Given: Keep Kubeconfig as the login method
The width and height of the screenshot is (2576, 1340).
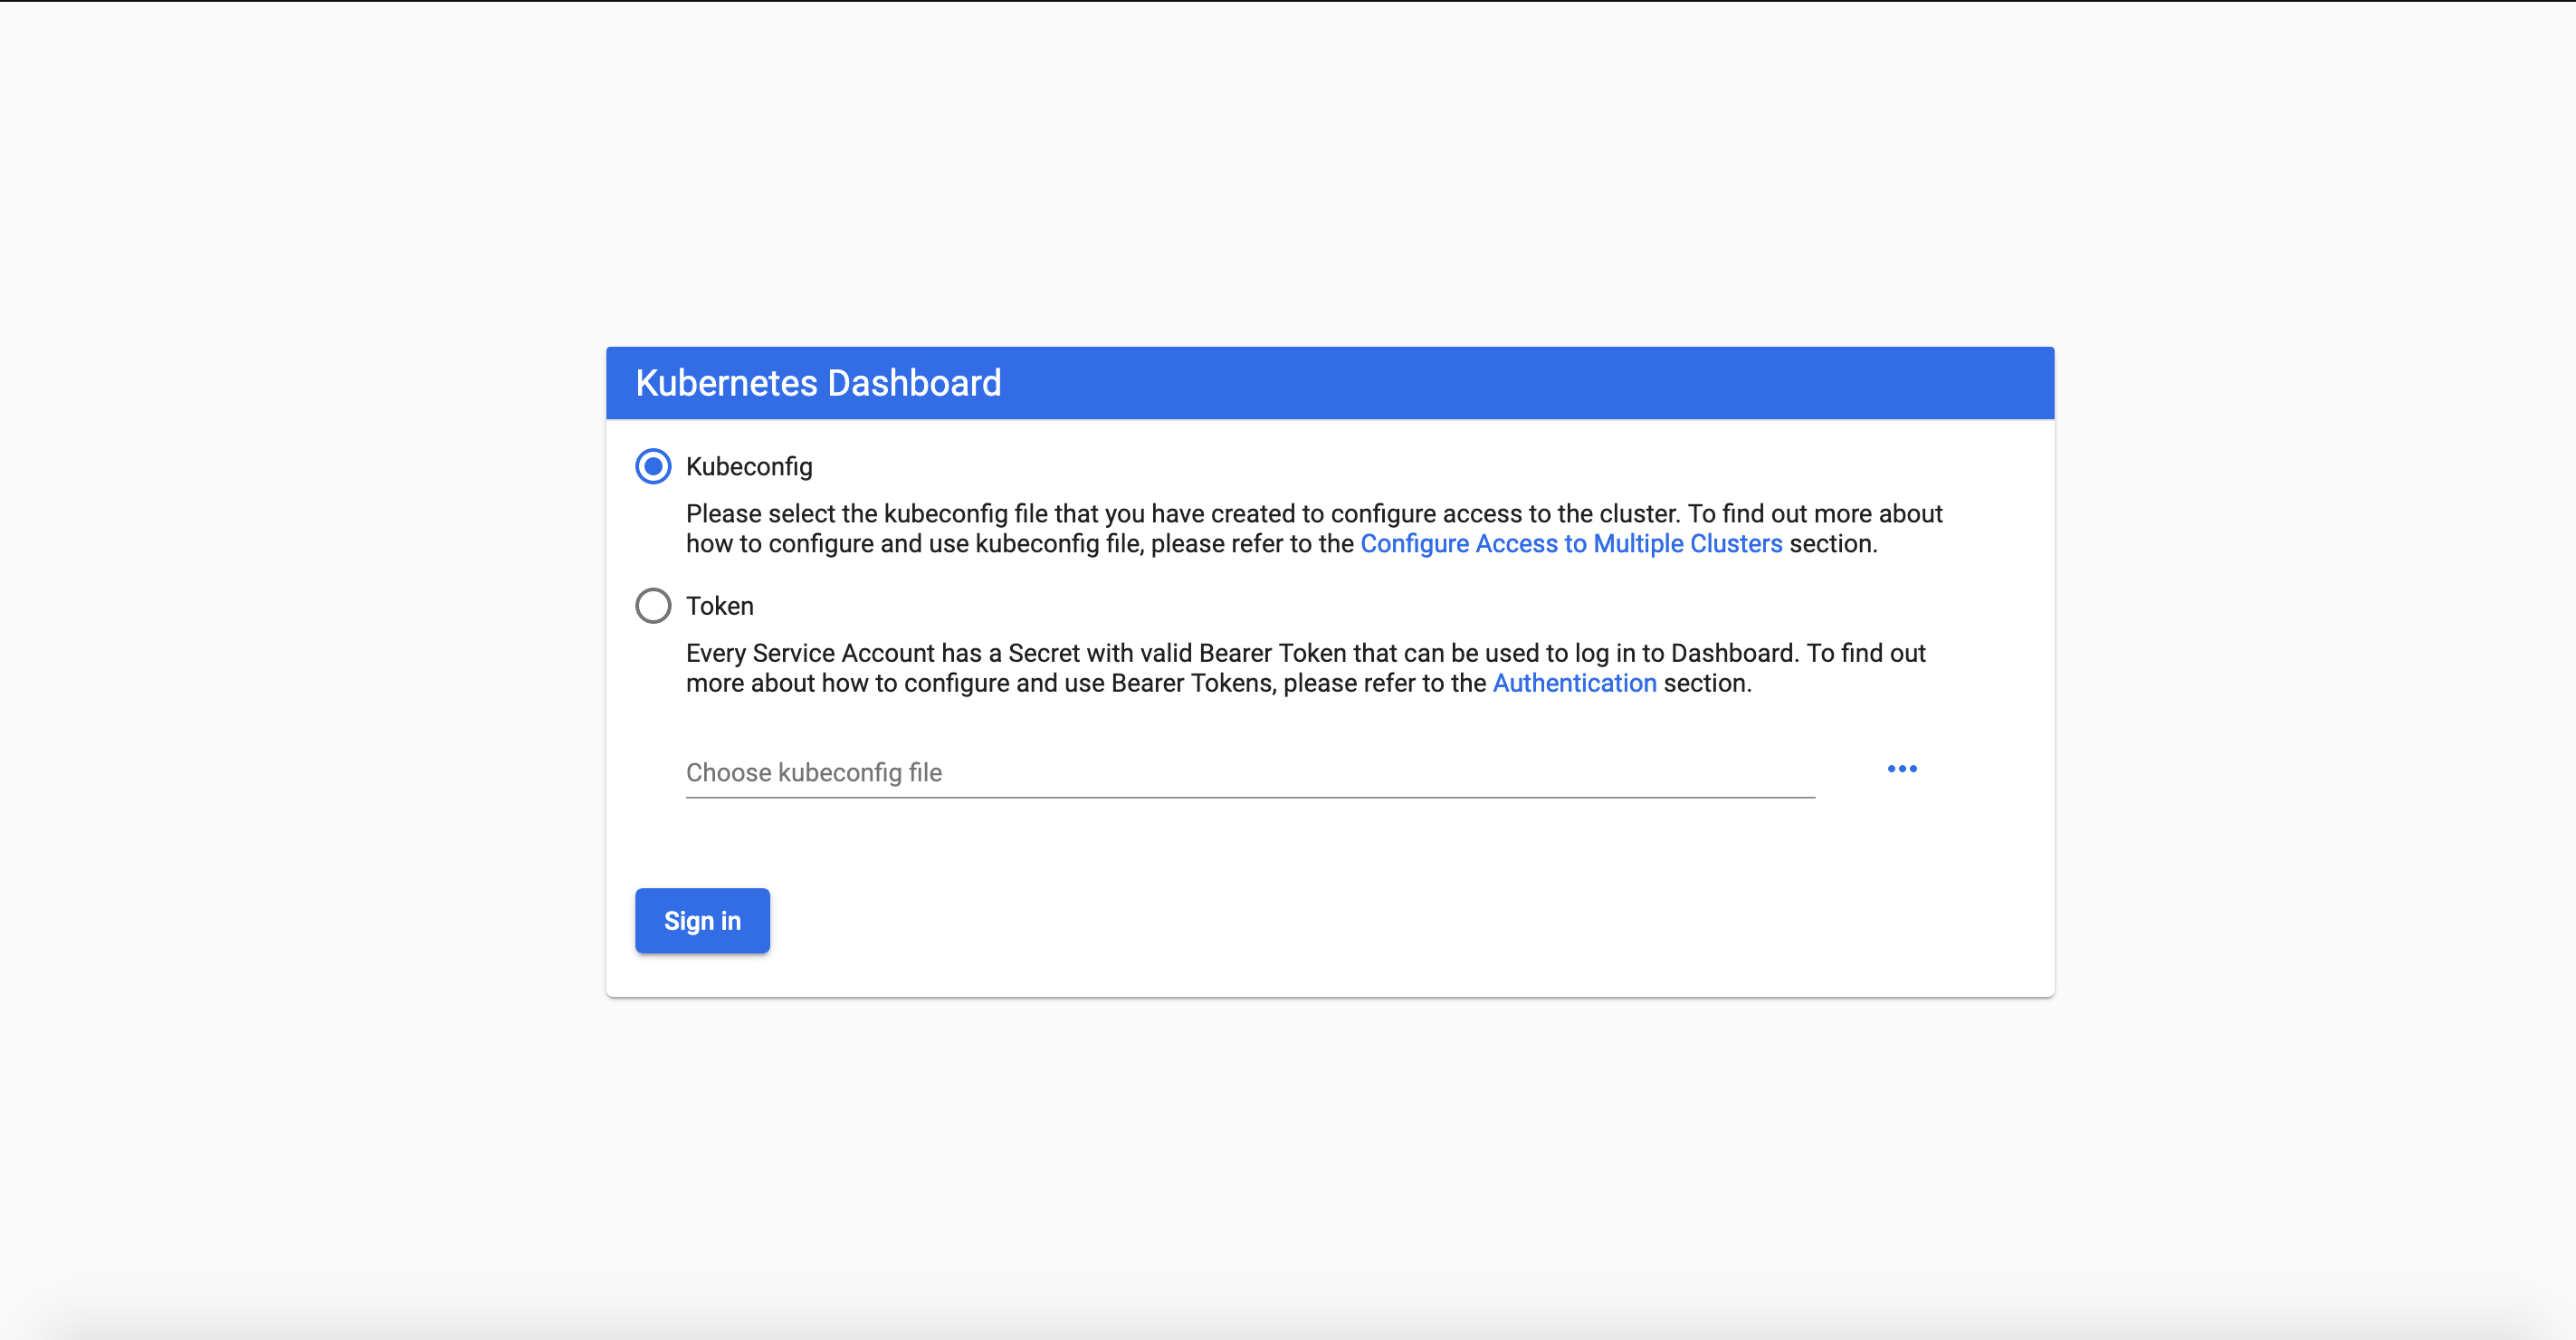Looking at the screenshot, I should [x=653, y=466].
